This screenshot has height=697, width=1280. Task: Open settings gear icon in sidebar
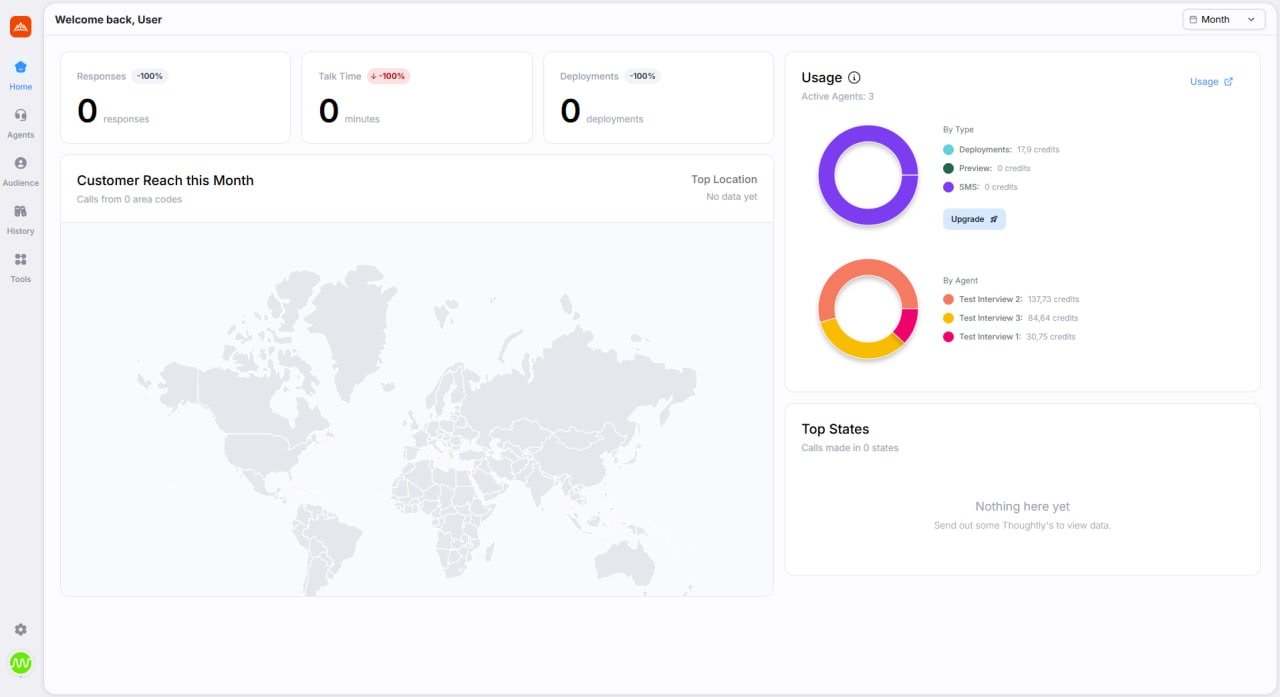tap(20, 629)
